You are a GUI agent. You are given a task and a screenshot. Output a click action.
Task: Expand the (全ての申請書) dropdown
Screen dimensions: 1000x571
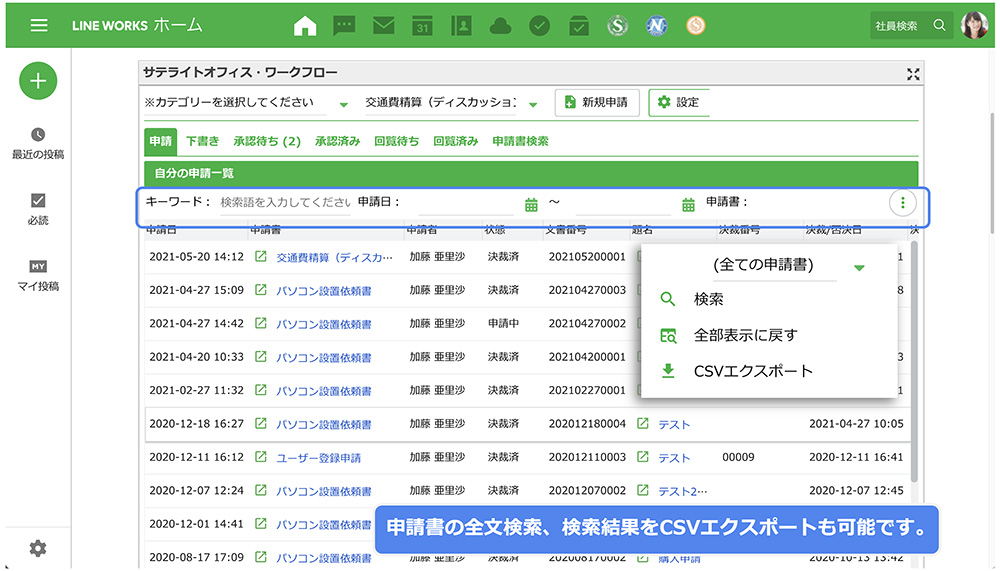pos(858,267)
